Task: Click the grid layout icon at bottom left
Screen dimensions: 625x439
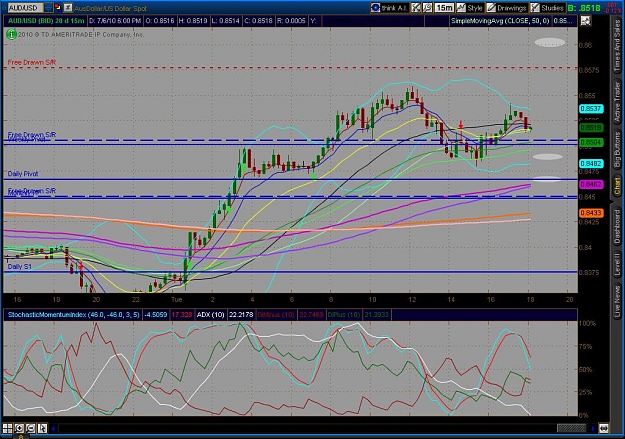Action: click(8, 429)
